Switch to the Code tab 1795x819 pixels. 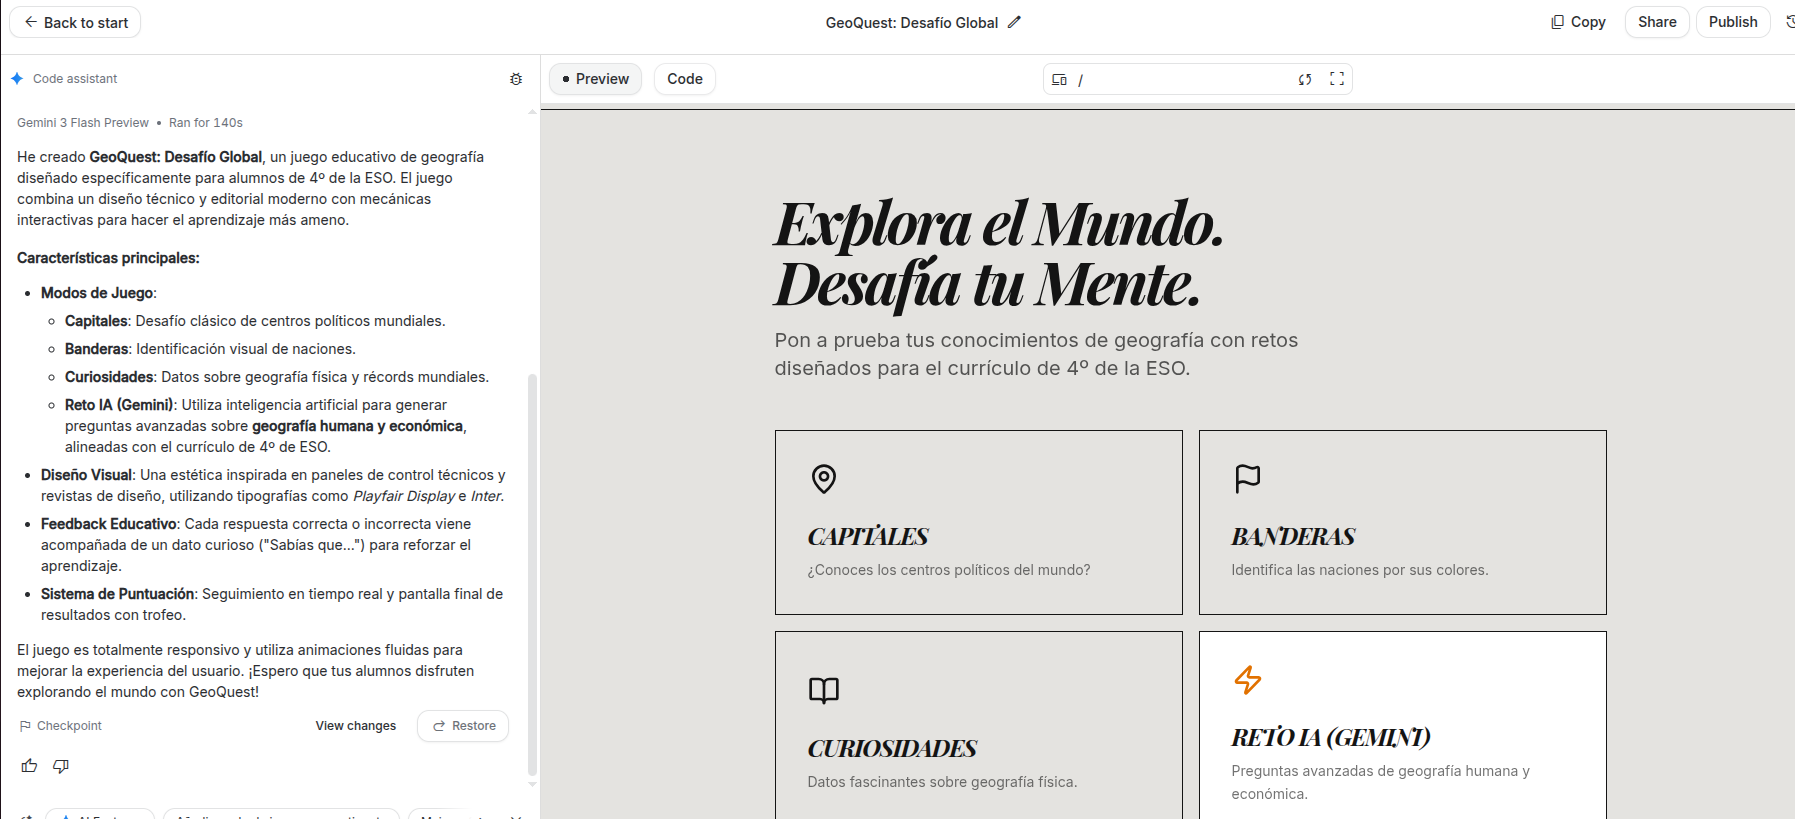(x=685, y=79)
